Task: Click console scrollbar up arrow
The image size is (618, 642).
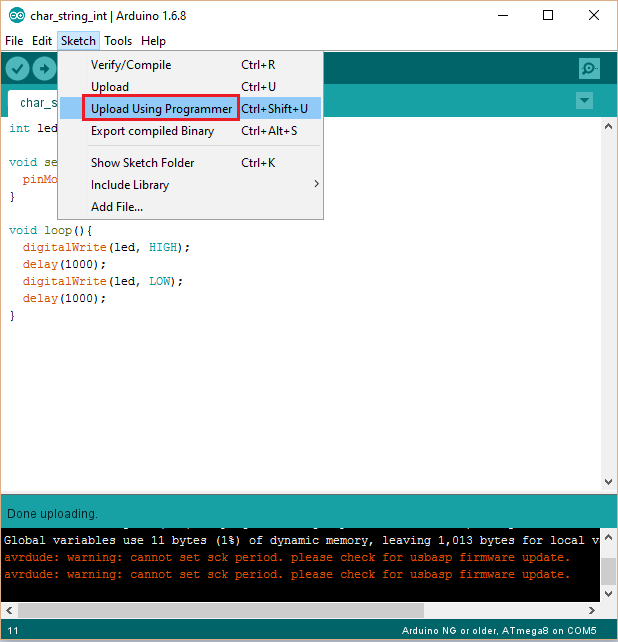Action: tap(609, 537)
